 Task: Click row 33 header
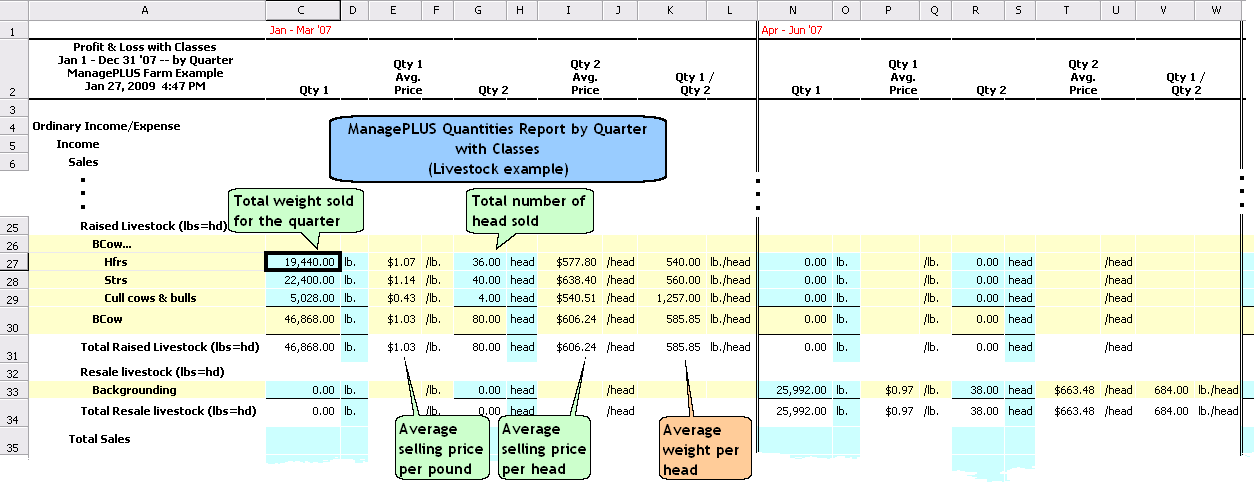point(14,390)
